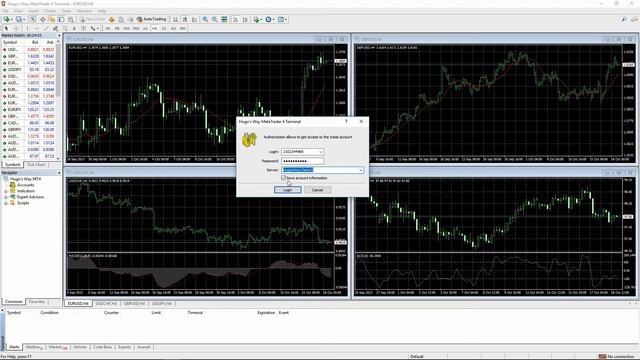Open the Mailbox tab in Terminal
640x360 pixels.
pyautogui.click(x=33, y=347)
